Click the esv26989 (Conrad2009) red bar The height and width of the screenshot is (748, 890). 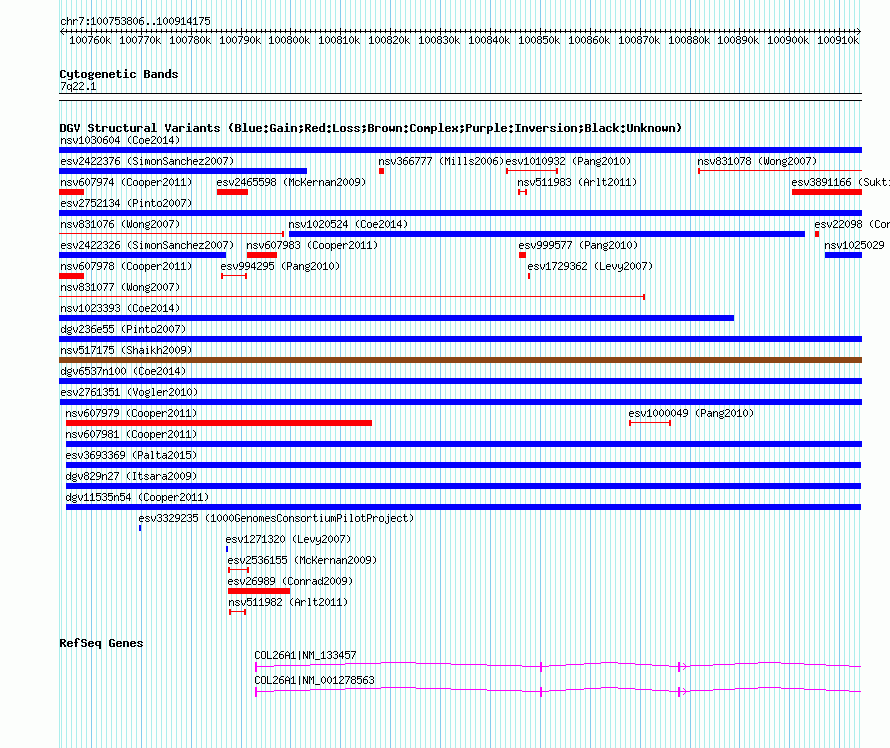tap(258, 591)
